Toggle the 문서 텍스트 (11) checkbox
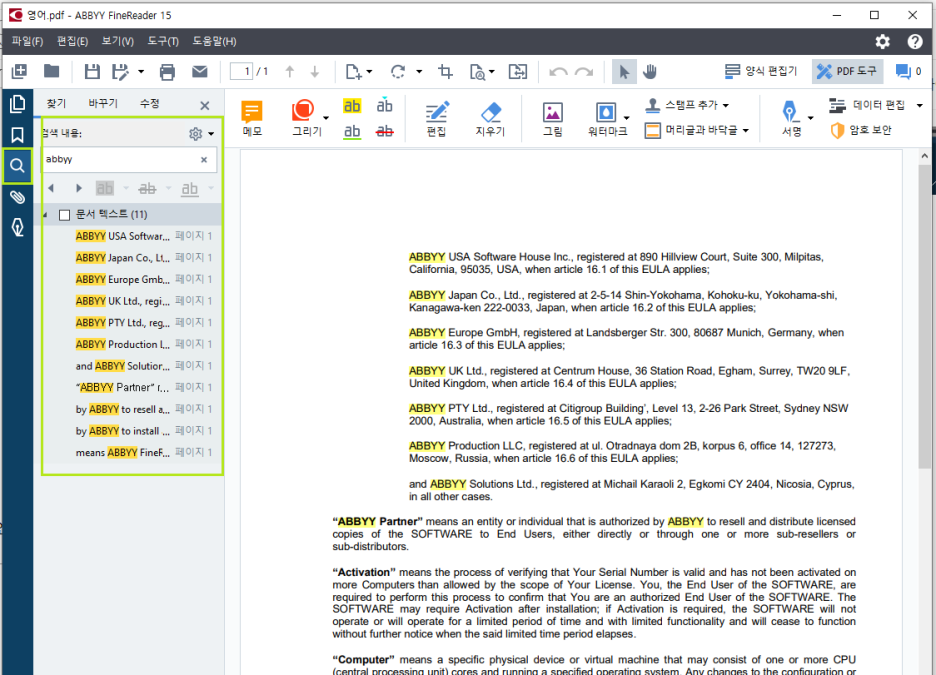This screenshot has height=675, width=936. coord(64,215)
